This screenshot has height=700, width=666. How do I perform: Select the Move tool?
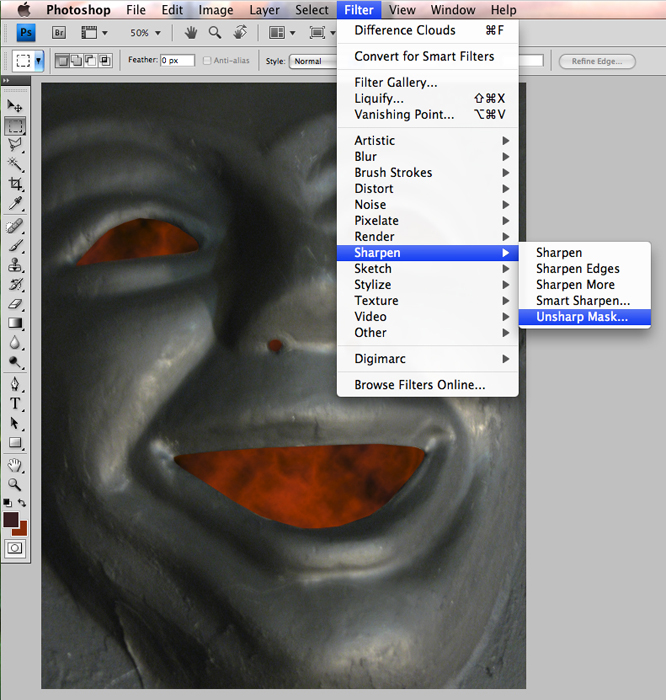[x=15, y=106]
